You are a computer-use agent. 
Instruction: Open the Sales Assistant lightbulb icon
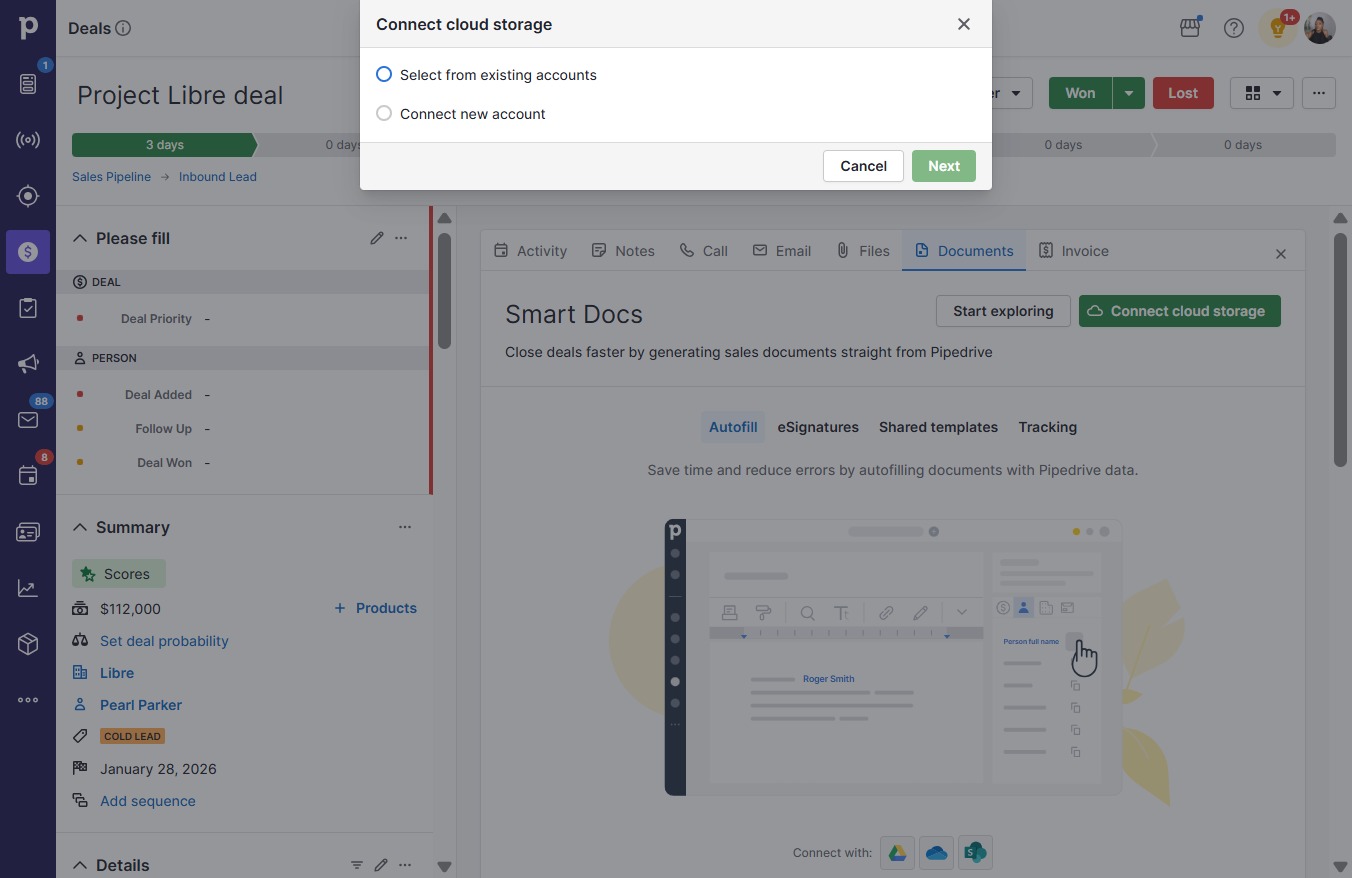(x=1278, y=28)
